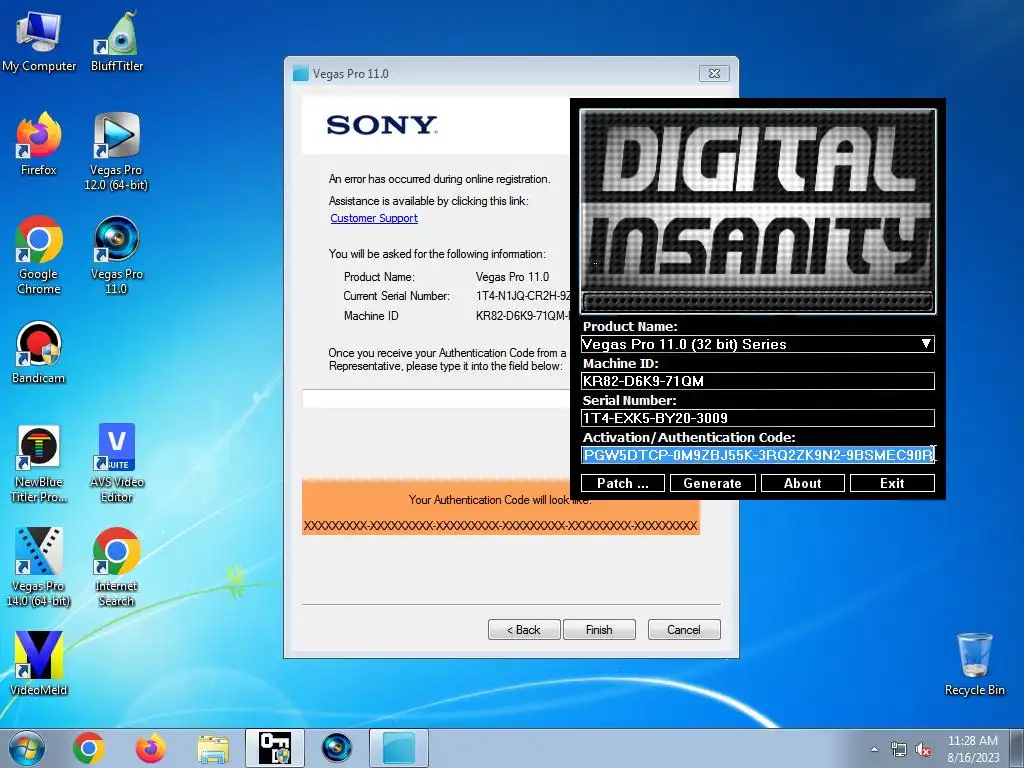Open the taskbar clock and date
This screenshot has height=768, width=1024.
(x=973, y=749)
